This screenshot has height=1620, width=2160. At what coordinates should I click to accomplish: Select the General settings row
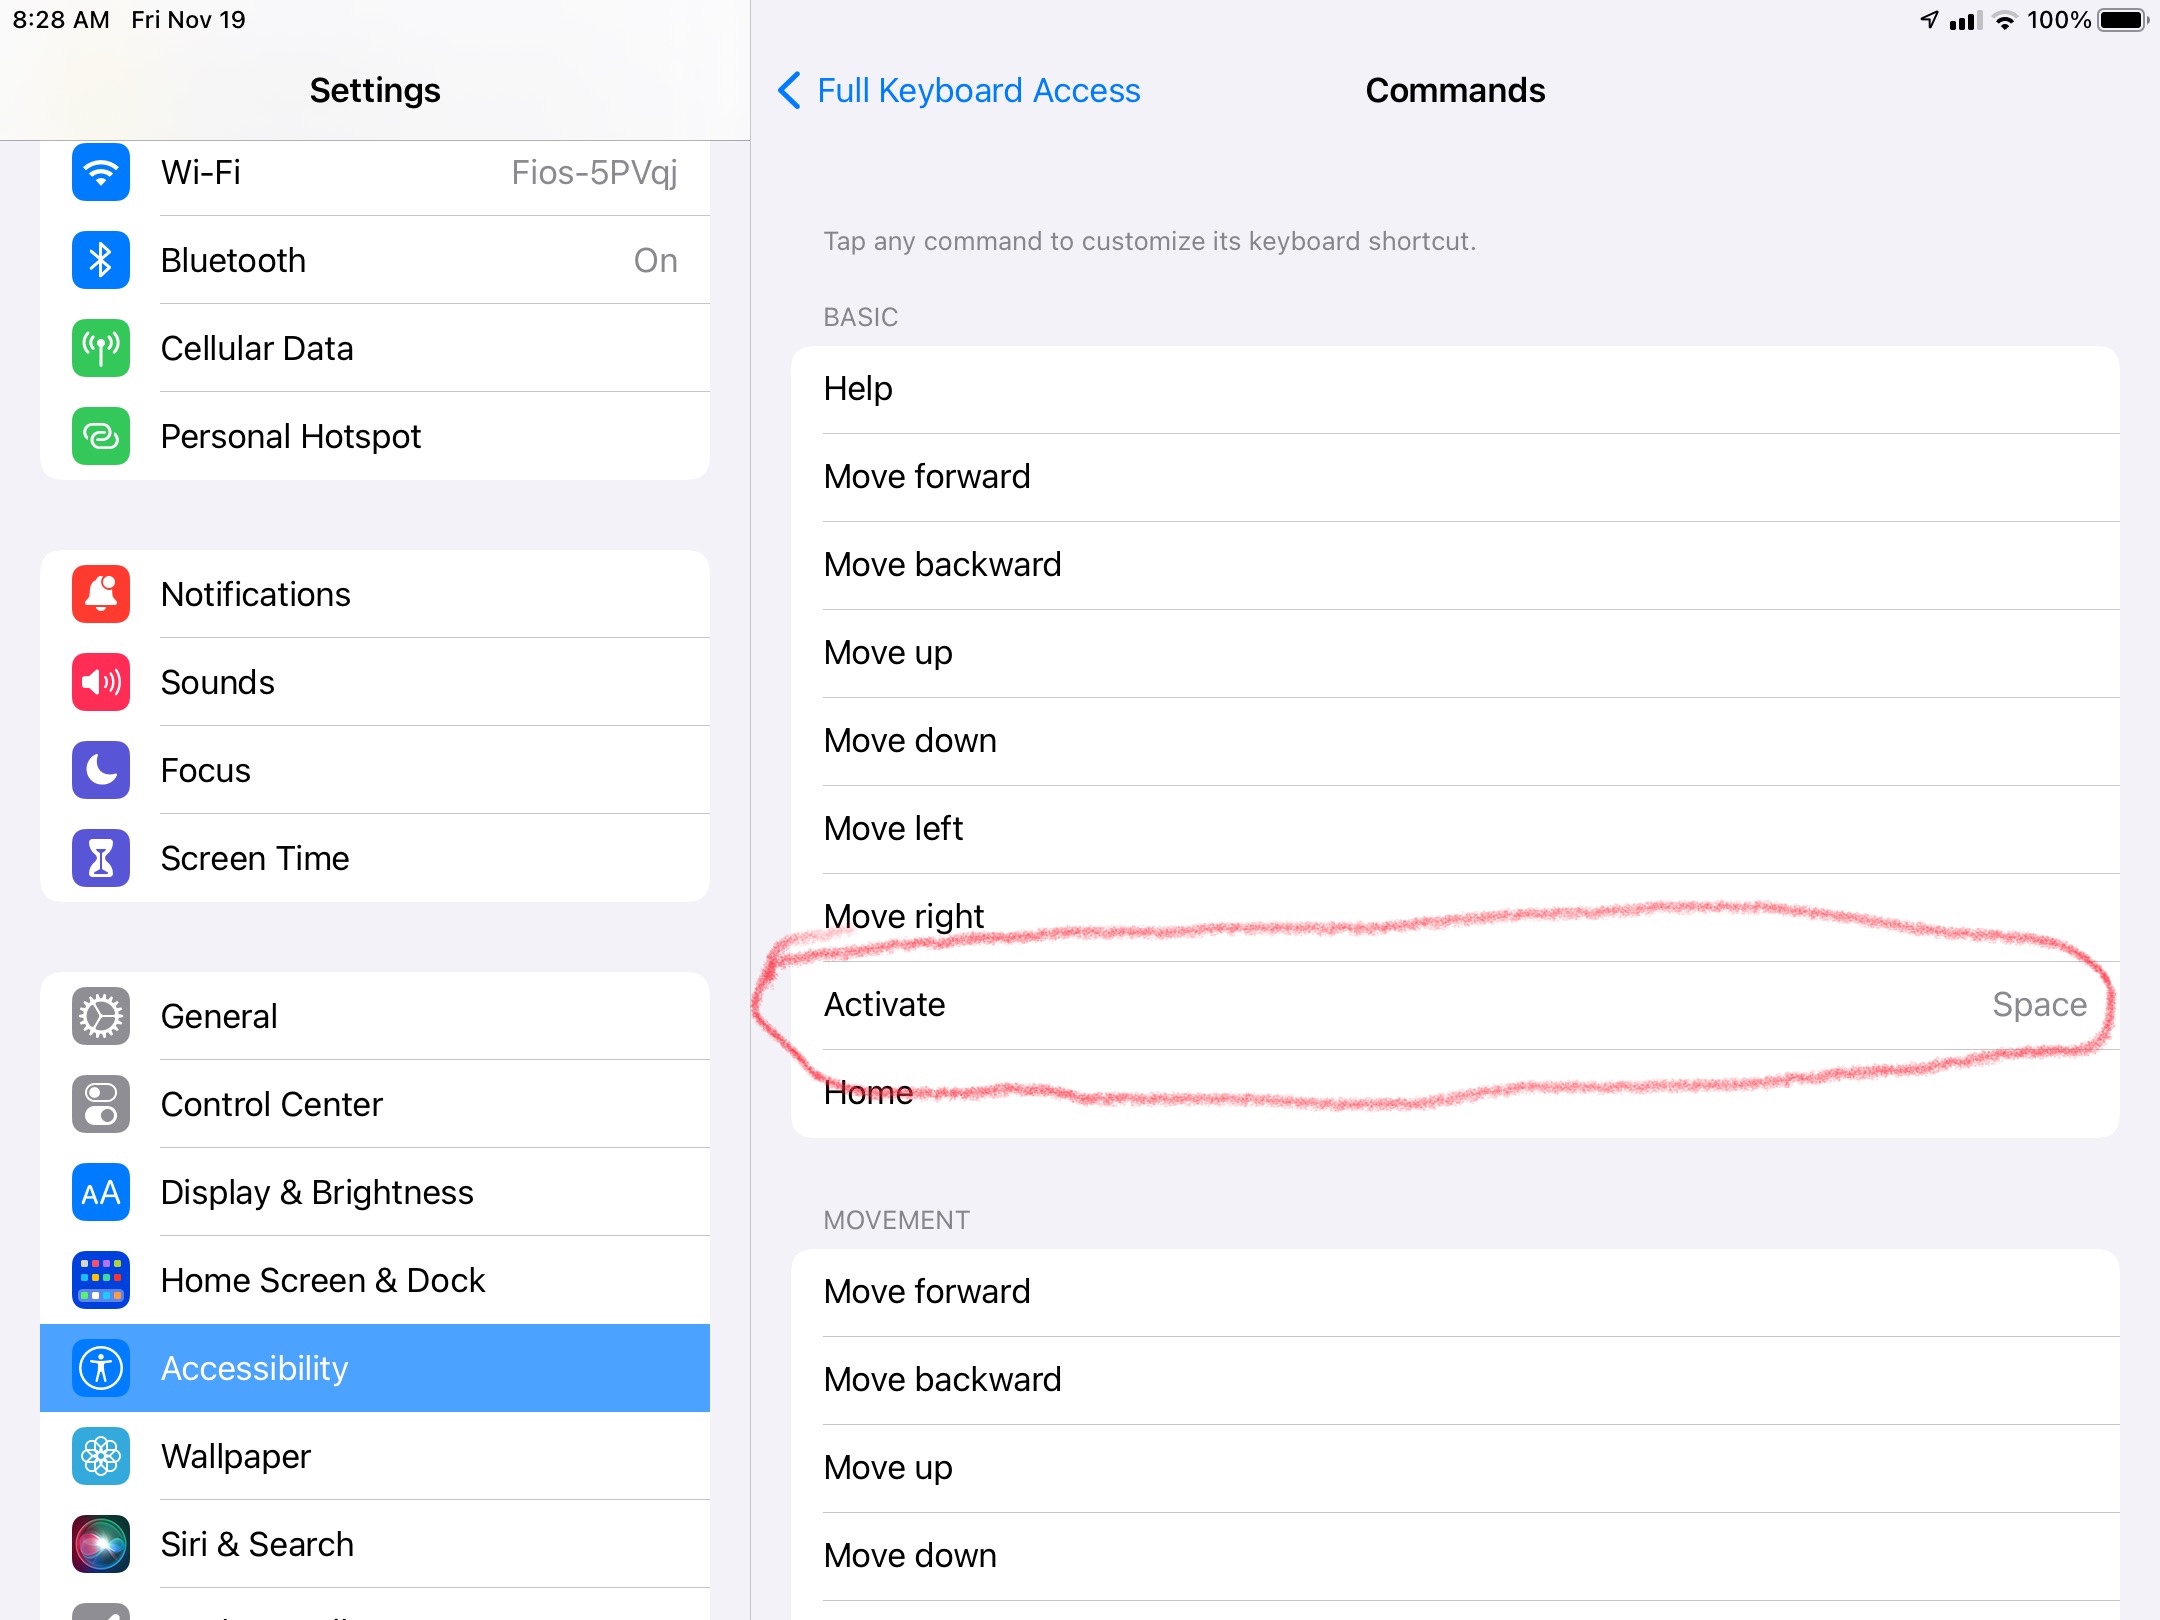pos(375,1017)
